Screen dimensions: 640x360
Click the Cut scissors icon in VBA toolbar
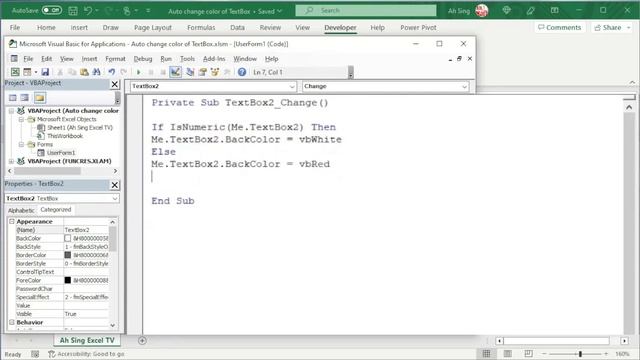60,72
